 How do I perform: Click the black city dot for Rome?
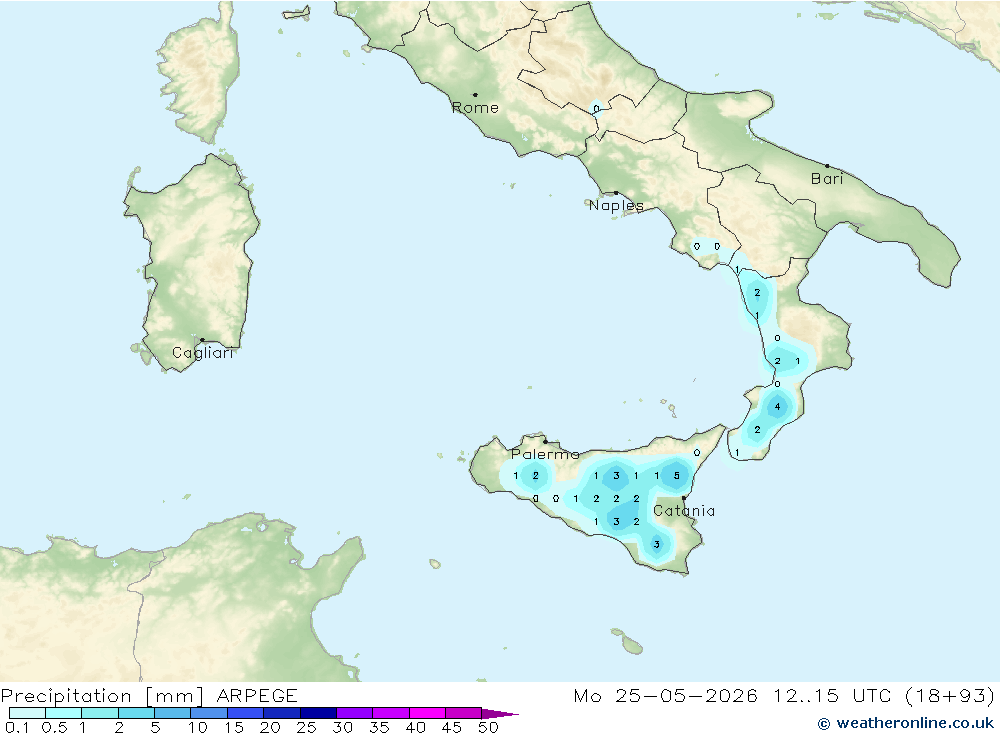(475, 95)
